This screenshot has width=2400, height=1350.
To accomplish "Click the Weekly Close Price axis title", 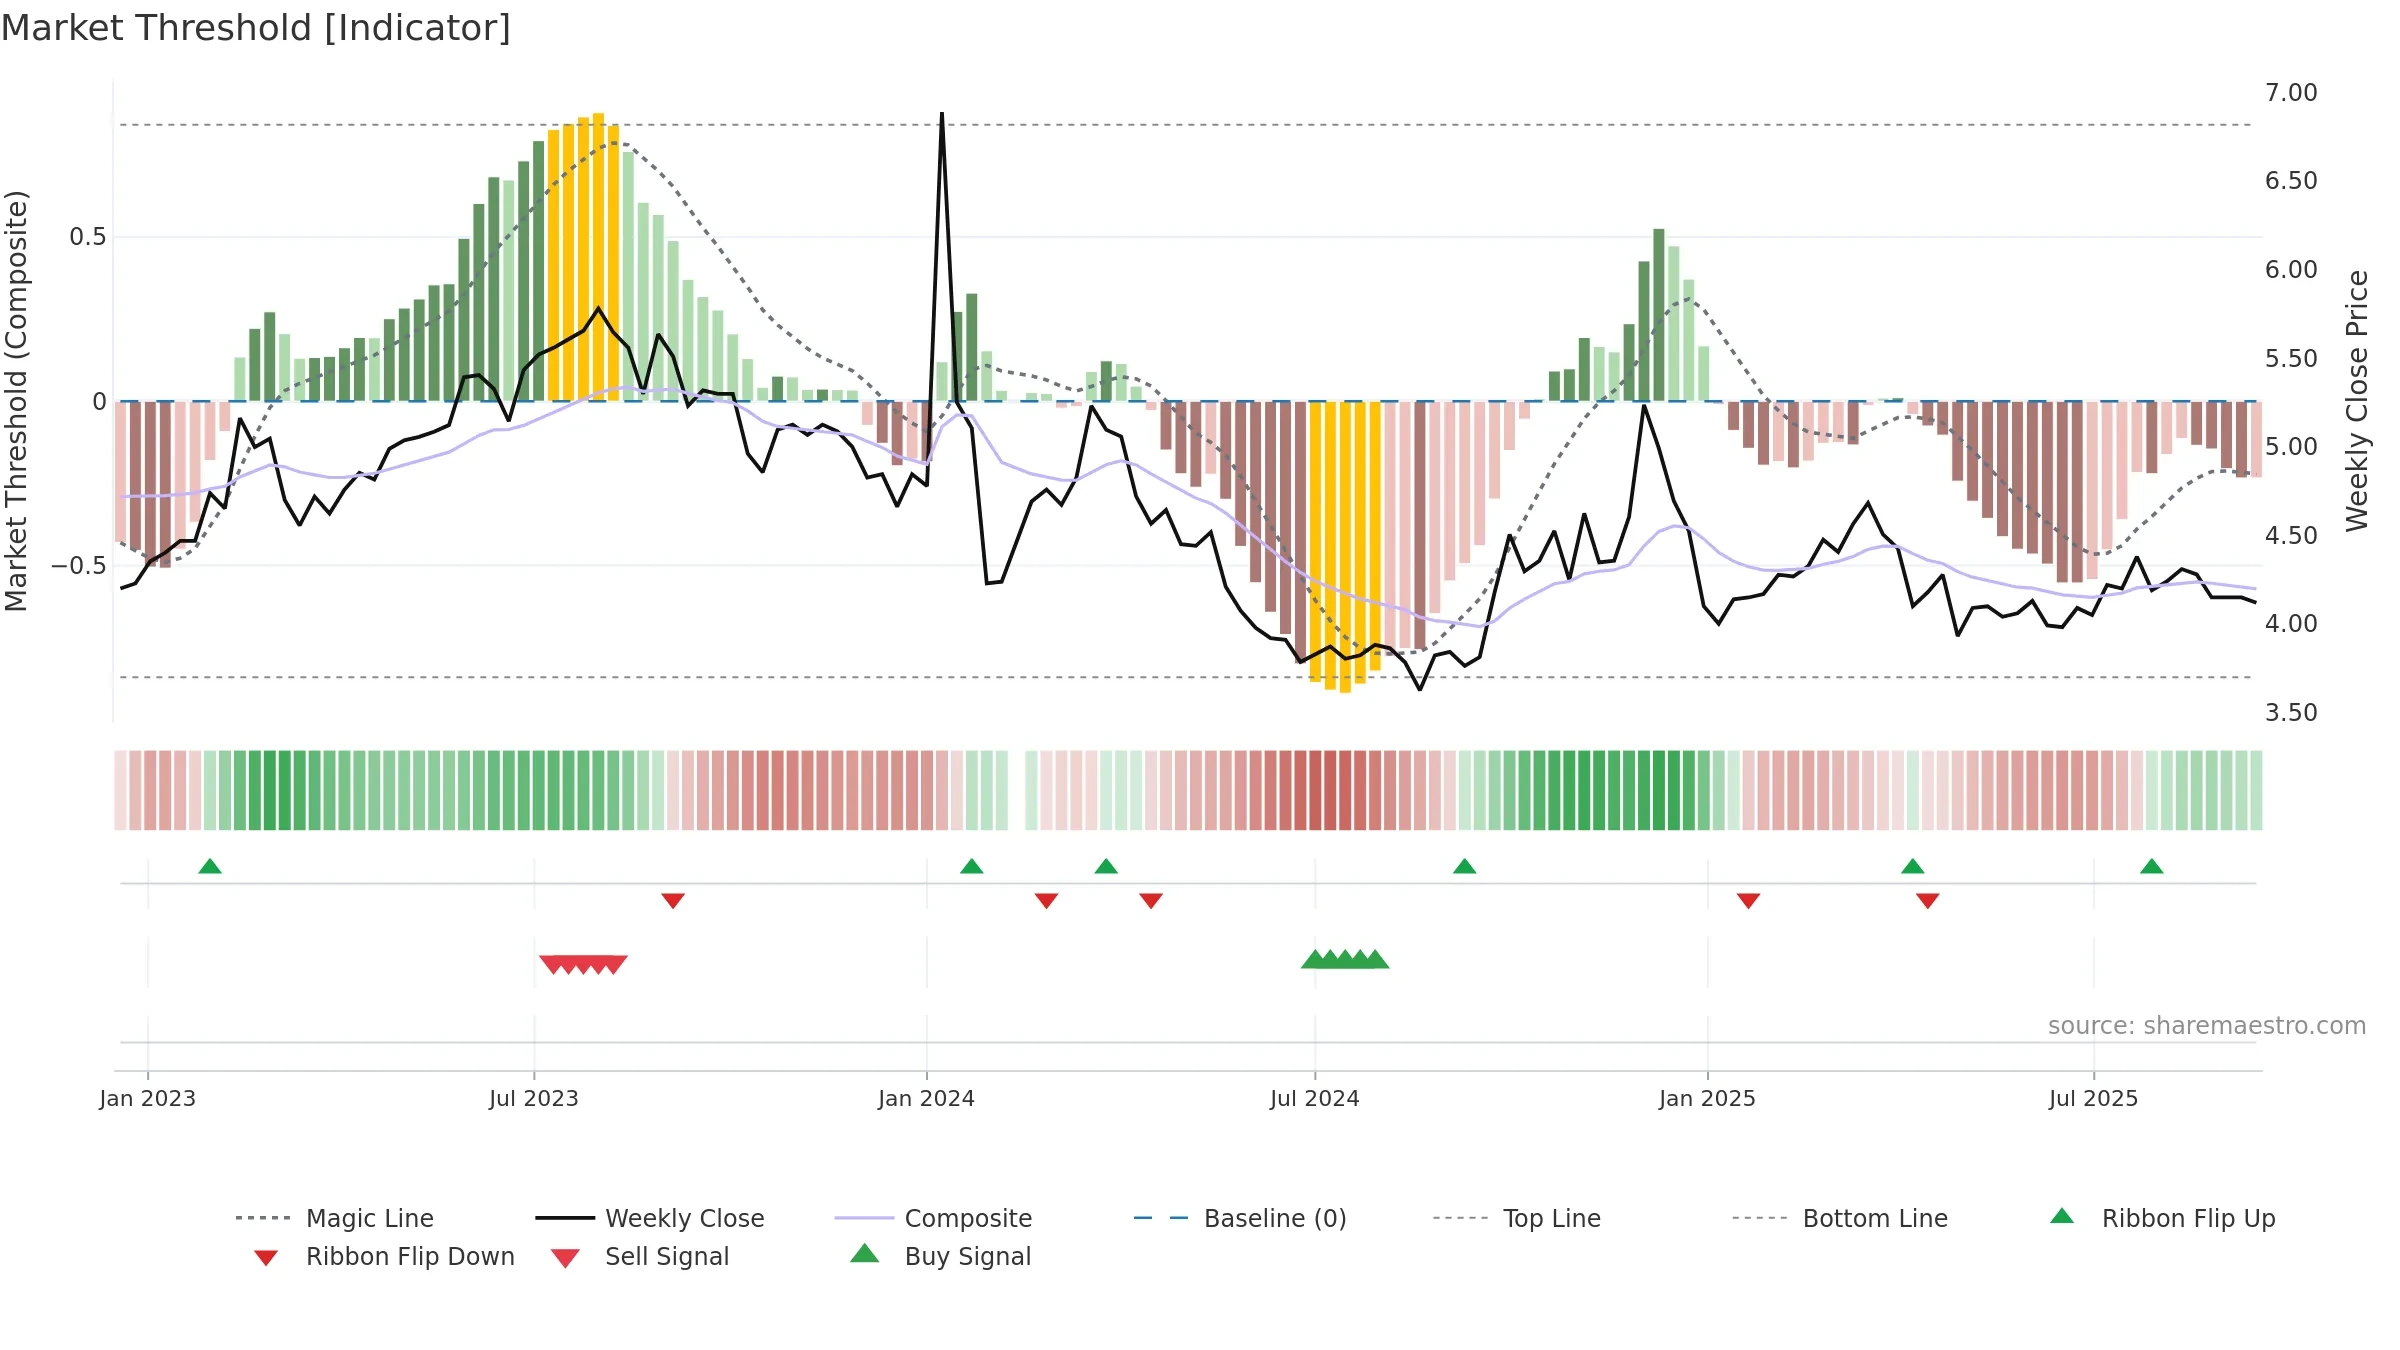I will click(x=2357, y=400).
